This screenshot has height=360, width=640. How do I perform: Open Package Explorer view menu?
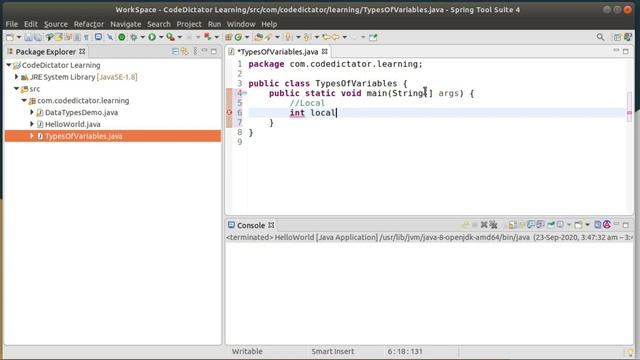pos(195,51)
